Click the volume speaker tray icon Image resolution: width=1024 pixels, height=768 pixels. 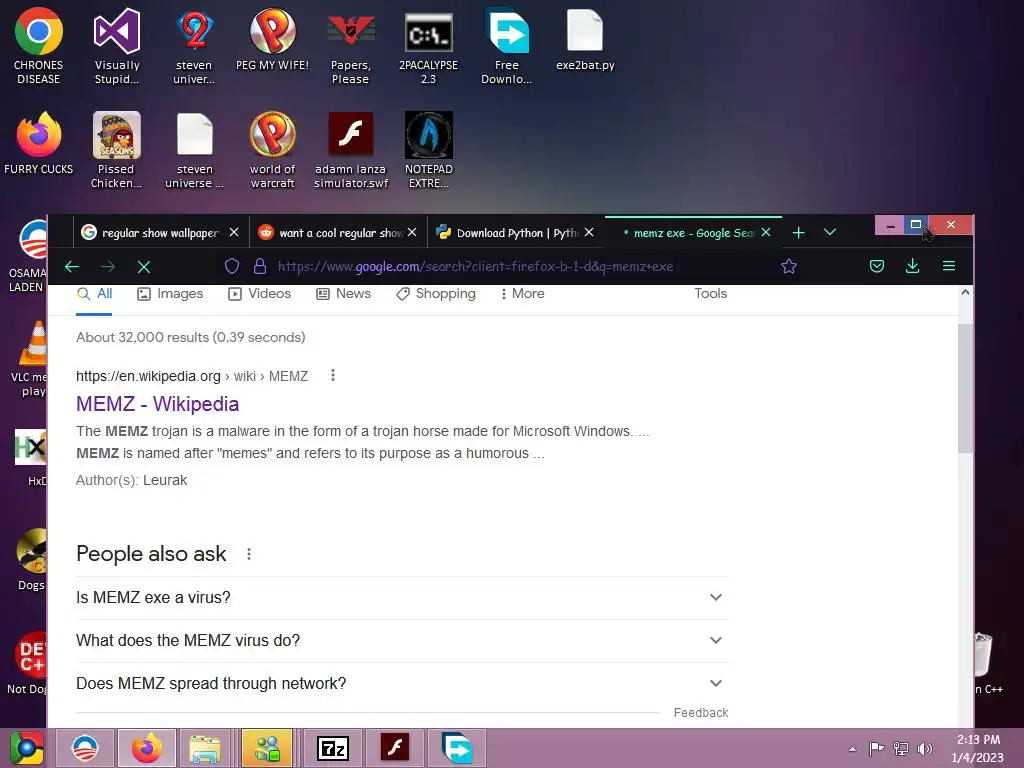click(925, 748)
